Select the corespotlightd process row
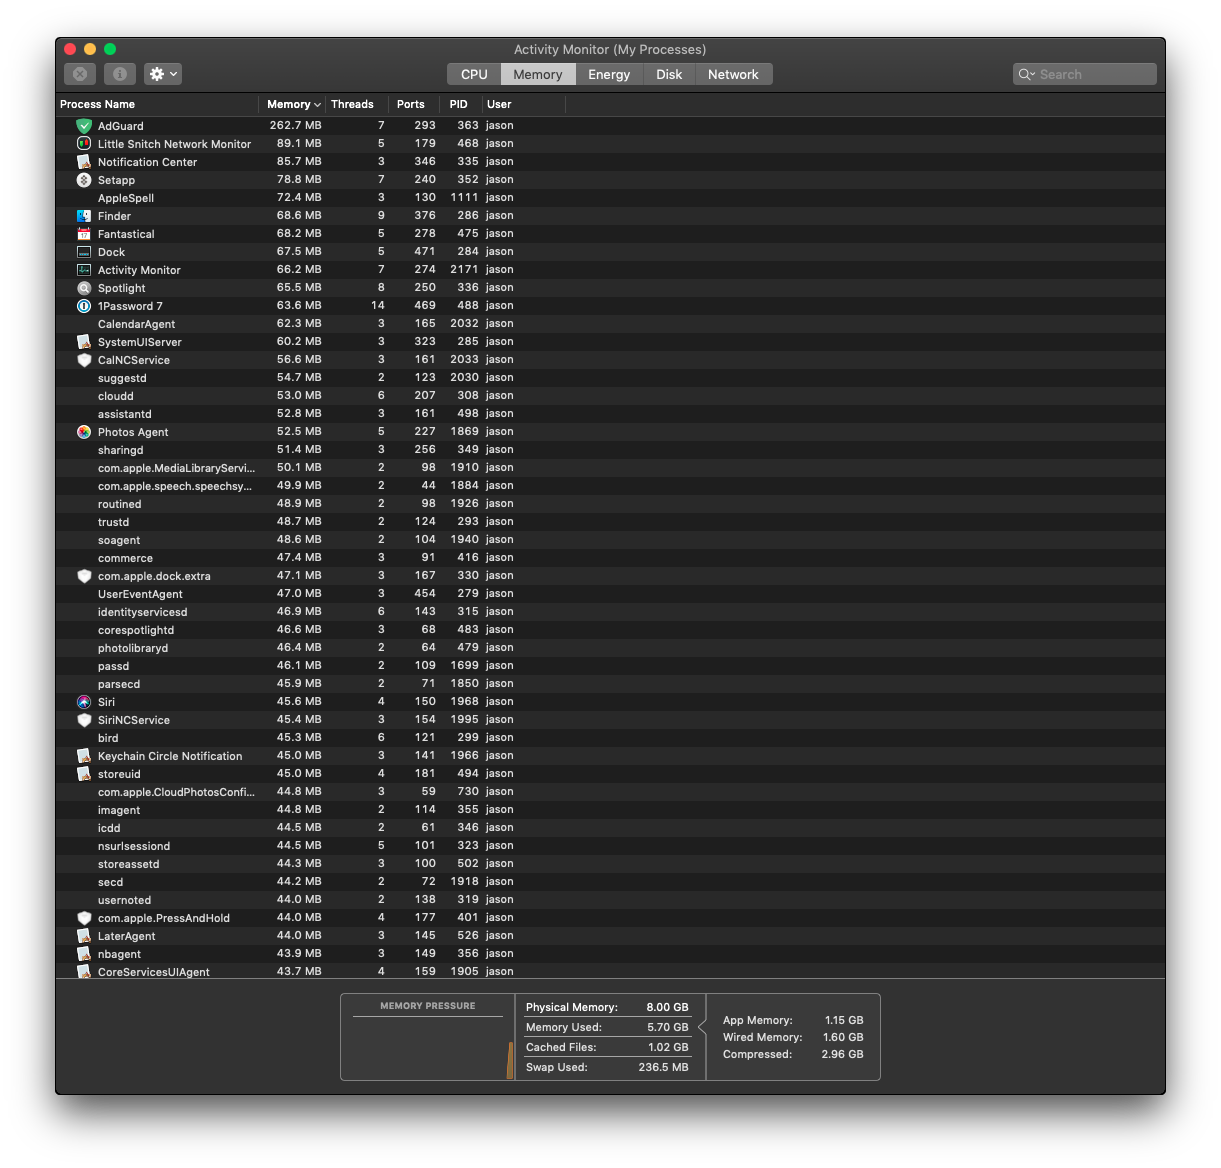Screen dimensions: 1221x1168 point(610,630)
